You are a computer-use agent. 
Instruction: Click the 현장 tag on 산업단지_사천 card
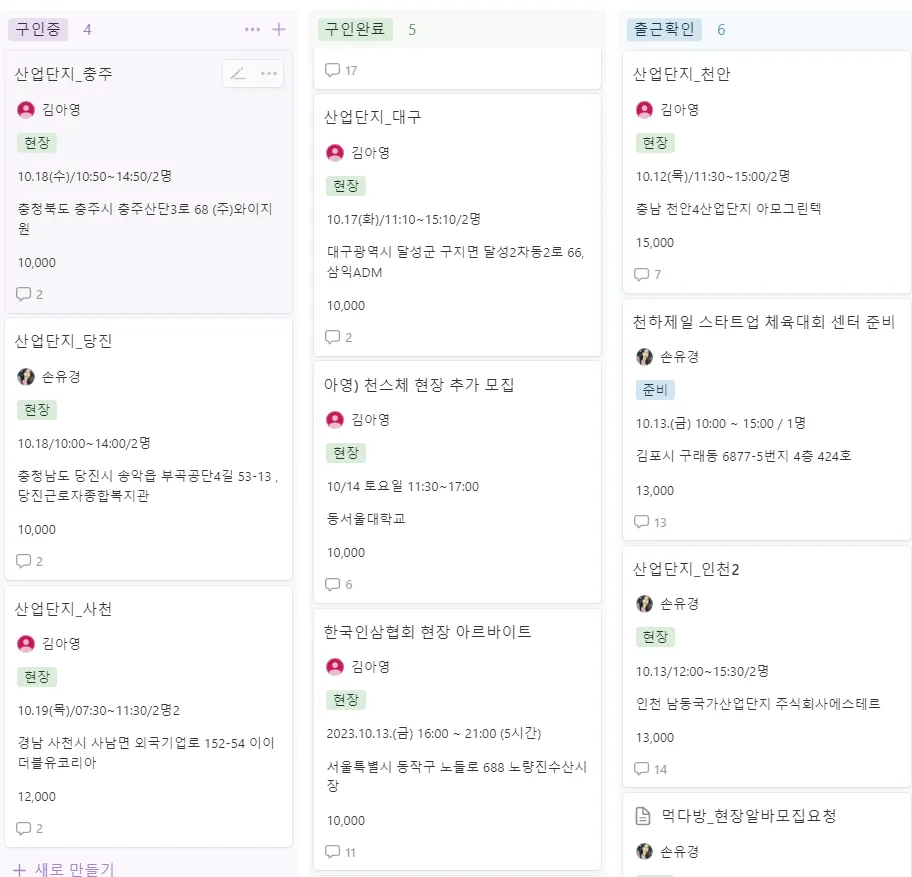[37, 677]
